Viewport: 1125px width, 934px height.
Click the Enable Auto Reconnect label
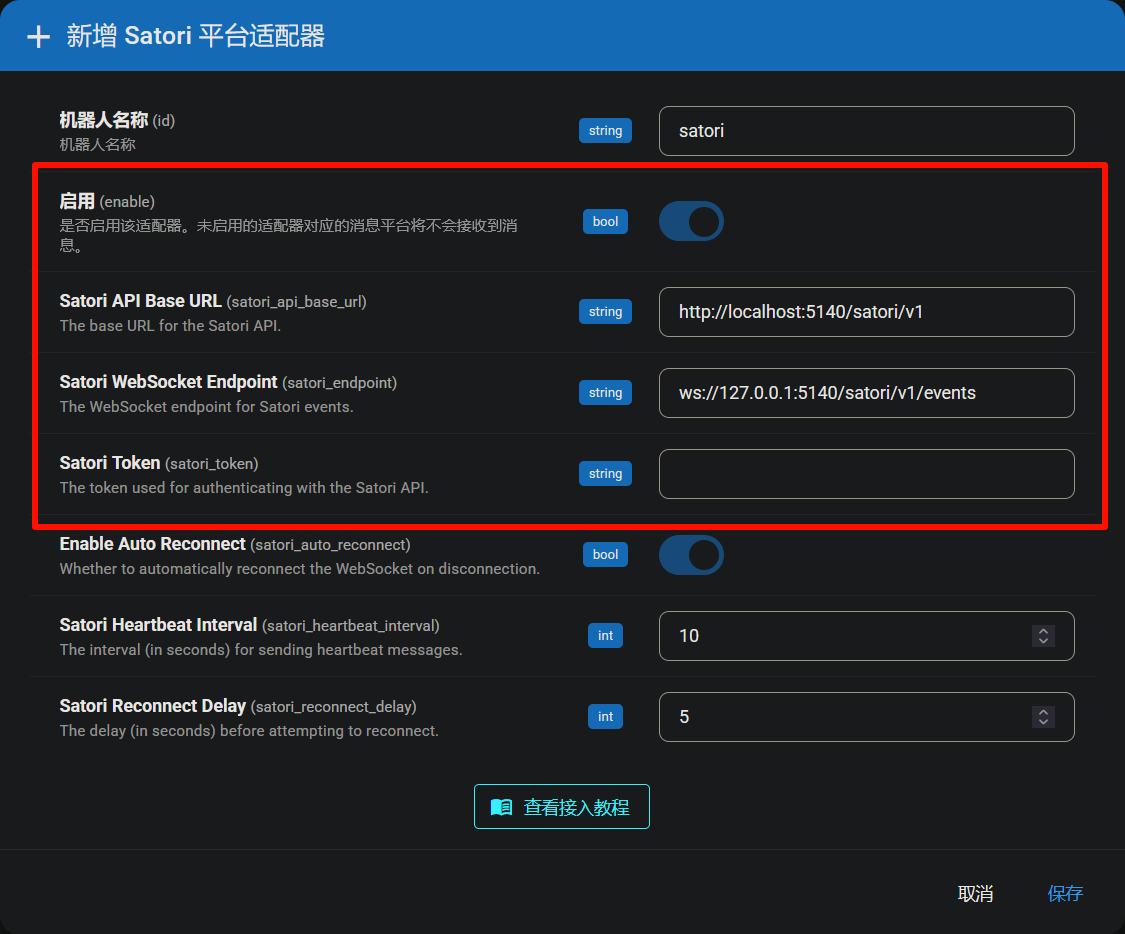(235, 544)
